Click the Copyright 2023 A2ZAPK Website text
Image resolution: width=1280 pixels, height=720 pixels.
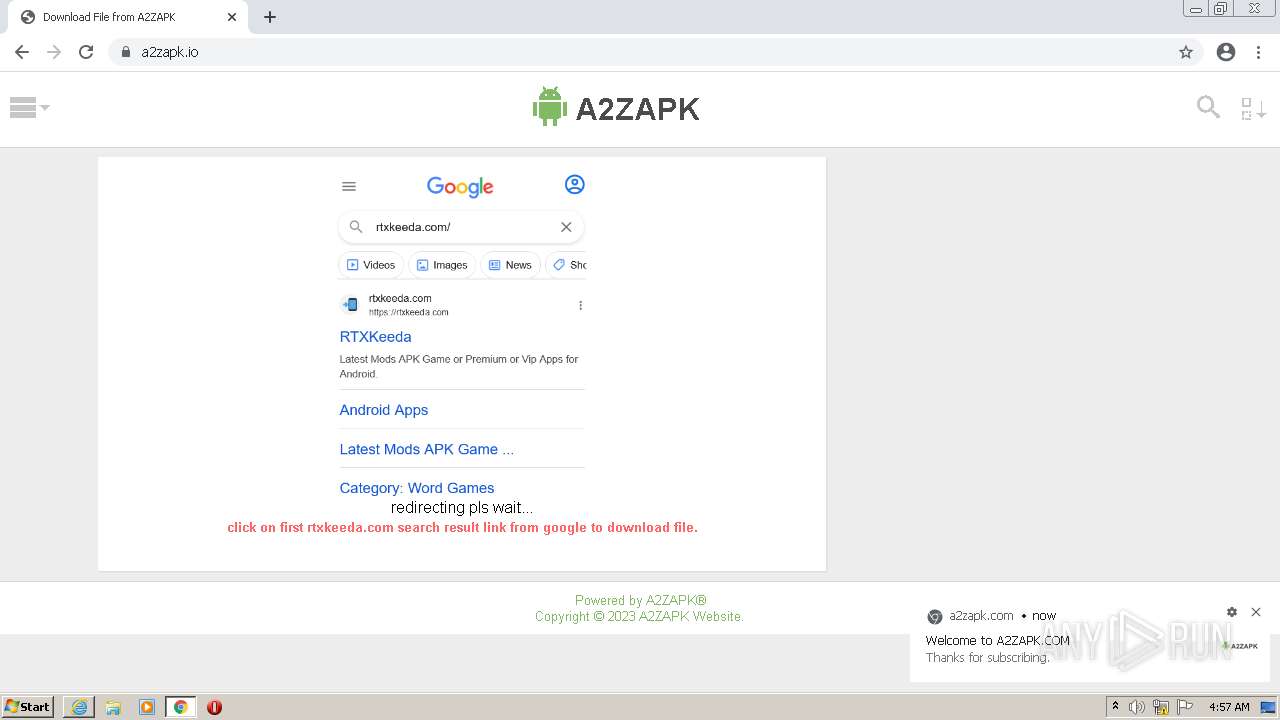(639, 616)
